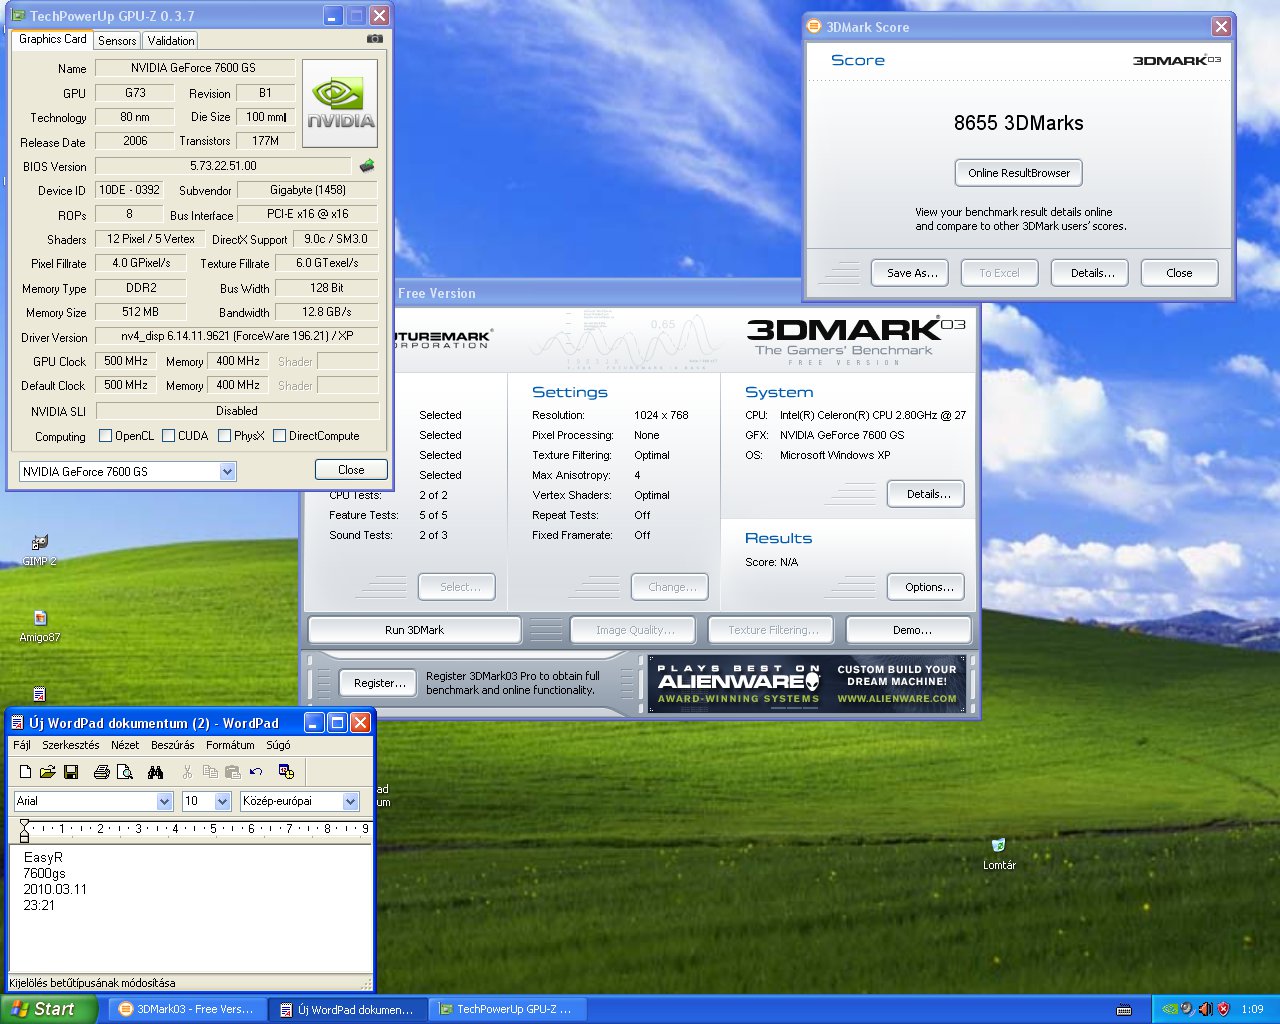
Task: Toggle the CUDA checkbox in GPU-Z
Action: (x=168, y=436)
